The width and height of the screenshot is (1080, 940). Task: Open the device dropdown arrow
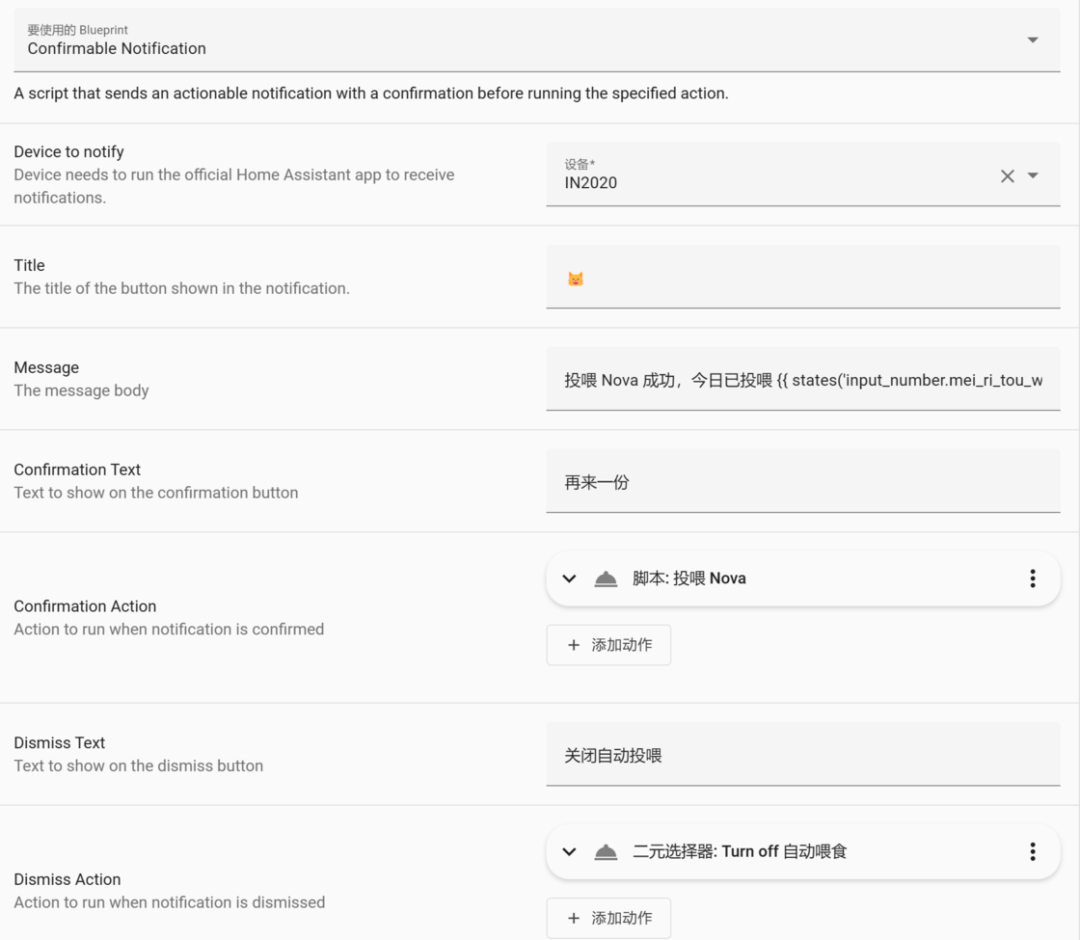pyautogui.click(x=1033, y=176)
